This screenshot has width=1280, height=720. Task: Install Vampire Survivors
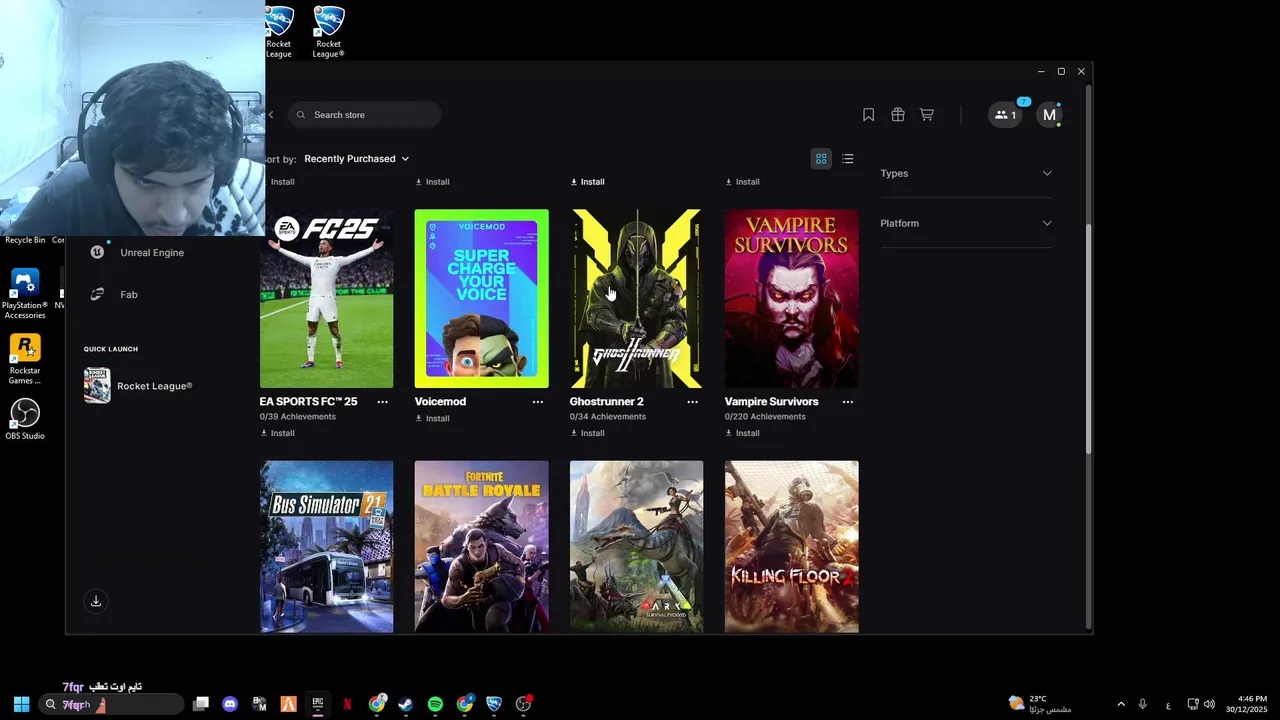point(743,433)
